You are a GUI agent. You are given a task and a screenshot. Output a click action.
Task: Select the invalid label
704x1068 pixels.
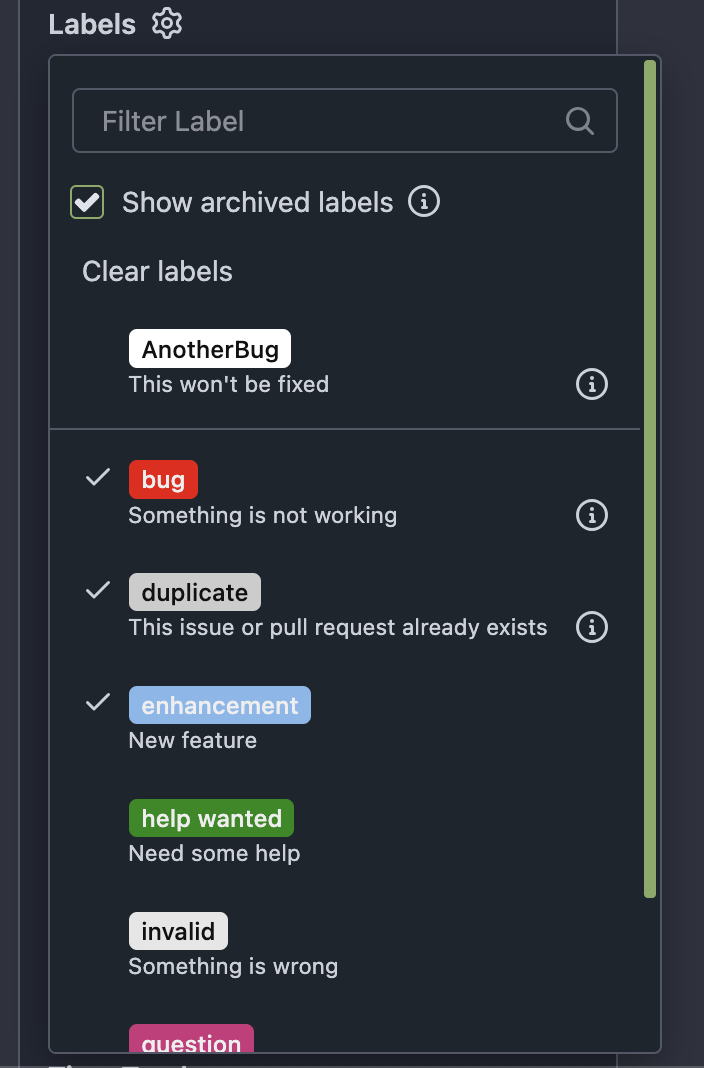345,946
